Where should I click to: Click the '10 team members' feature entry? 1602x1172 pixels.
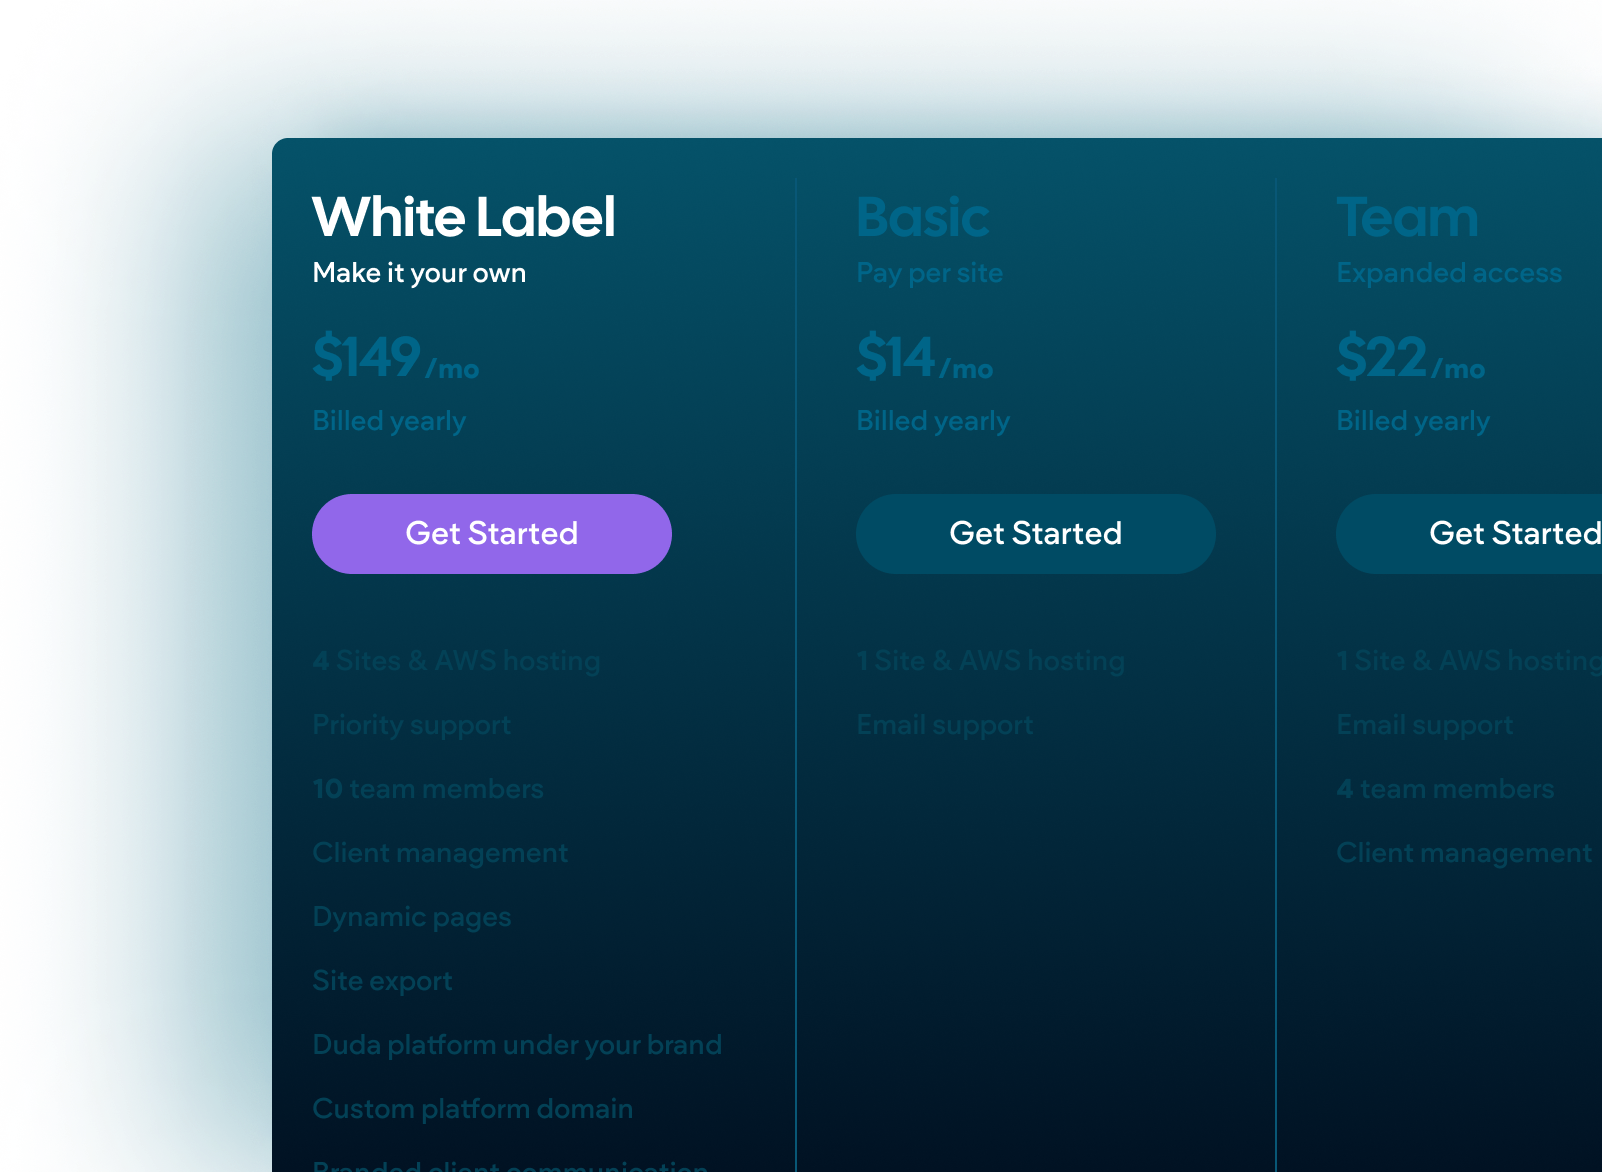tap(428, 789)
